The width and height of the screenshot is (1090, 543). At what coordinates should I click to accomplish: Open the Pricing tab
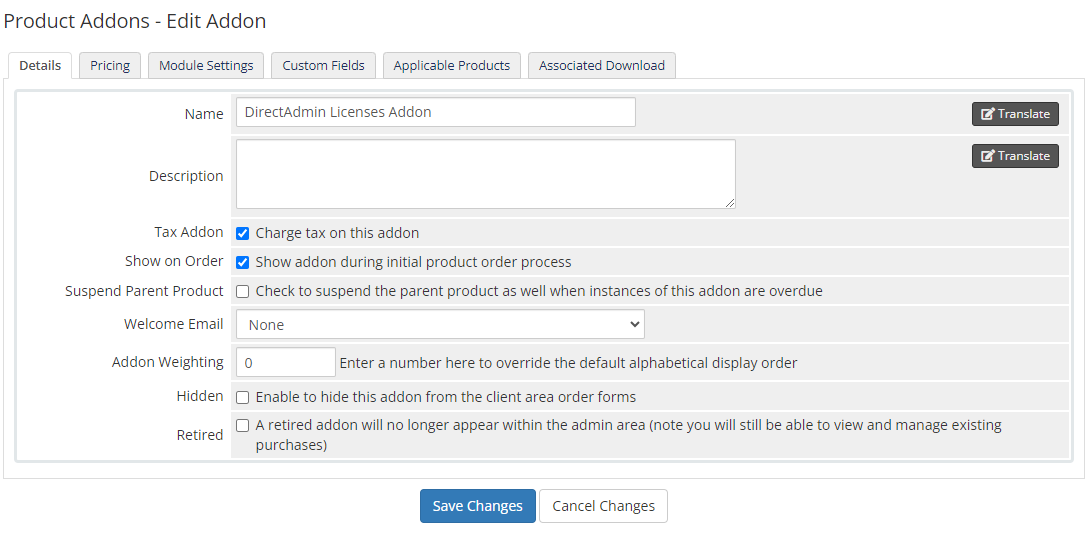point(110,65)
